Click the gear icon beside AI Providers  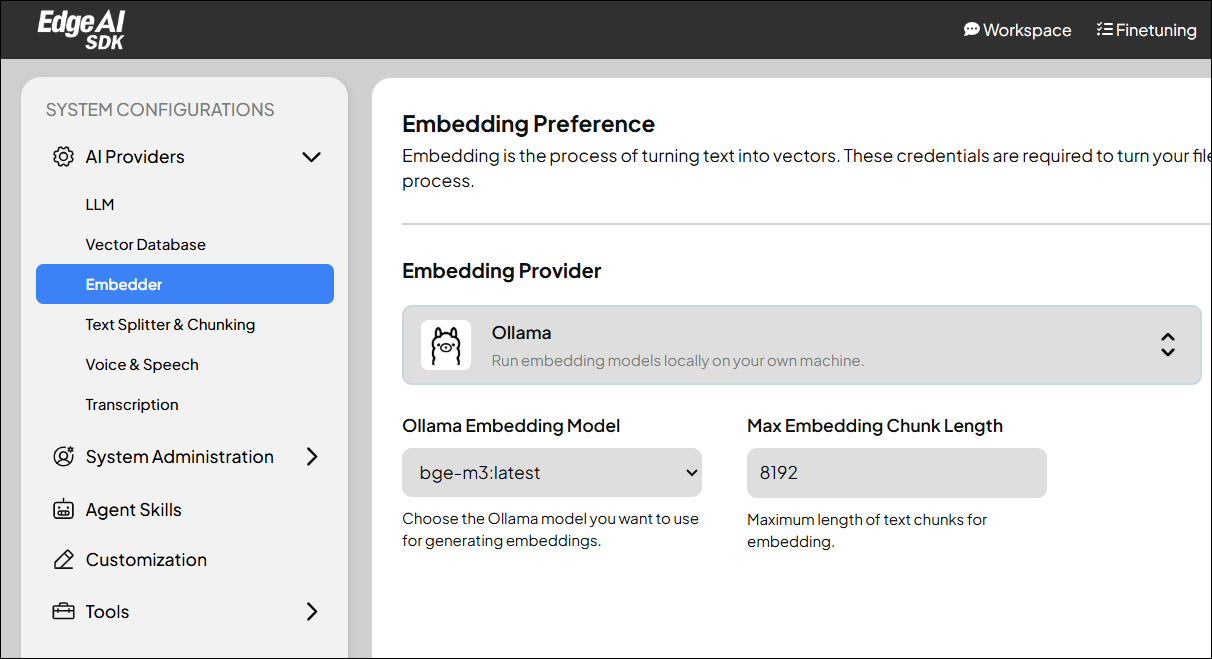click(63, 156)
